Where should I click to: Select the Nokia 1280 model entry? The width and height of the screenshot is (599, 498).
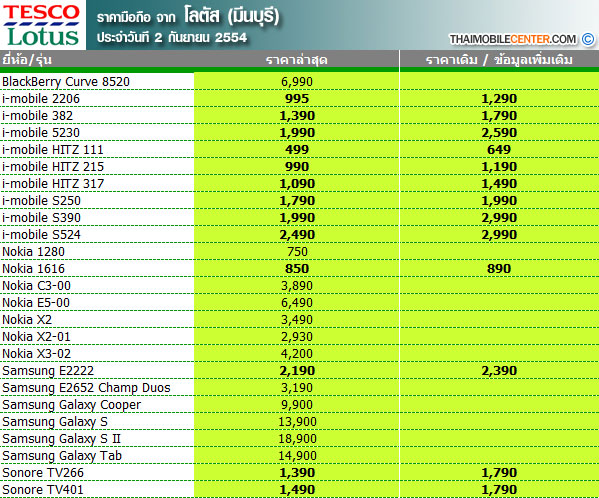point(33,252)
